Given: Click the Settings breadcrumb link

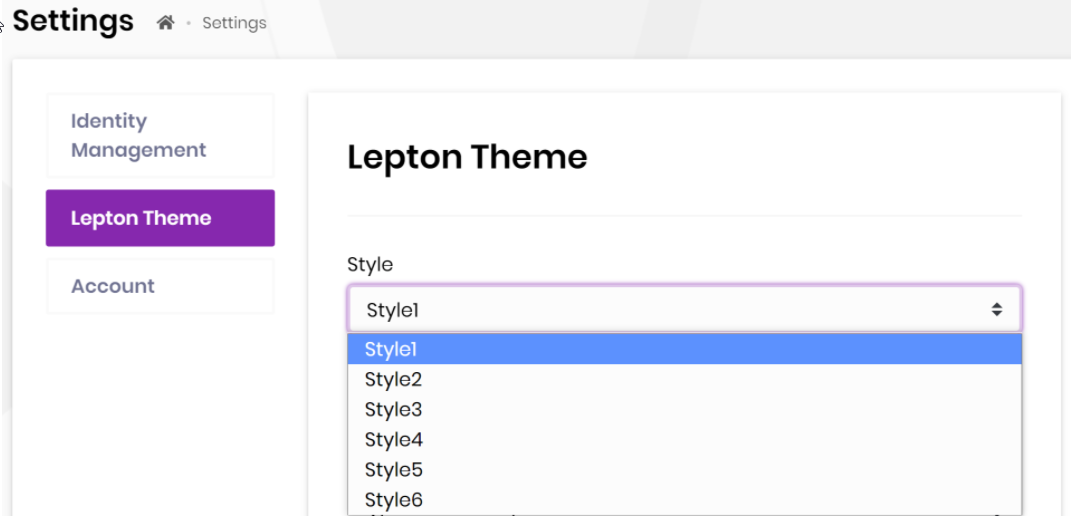Looking at the screenshot, I should [234, 22].
